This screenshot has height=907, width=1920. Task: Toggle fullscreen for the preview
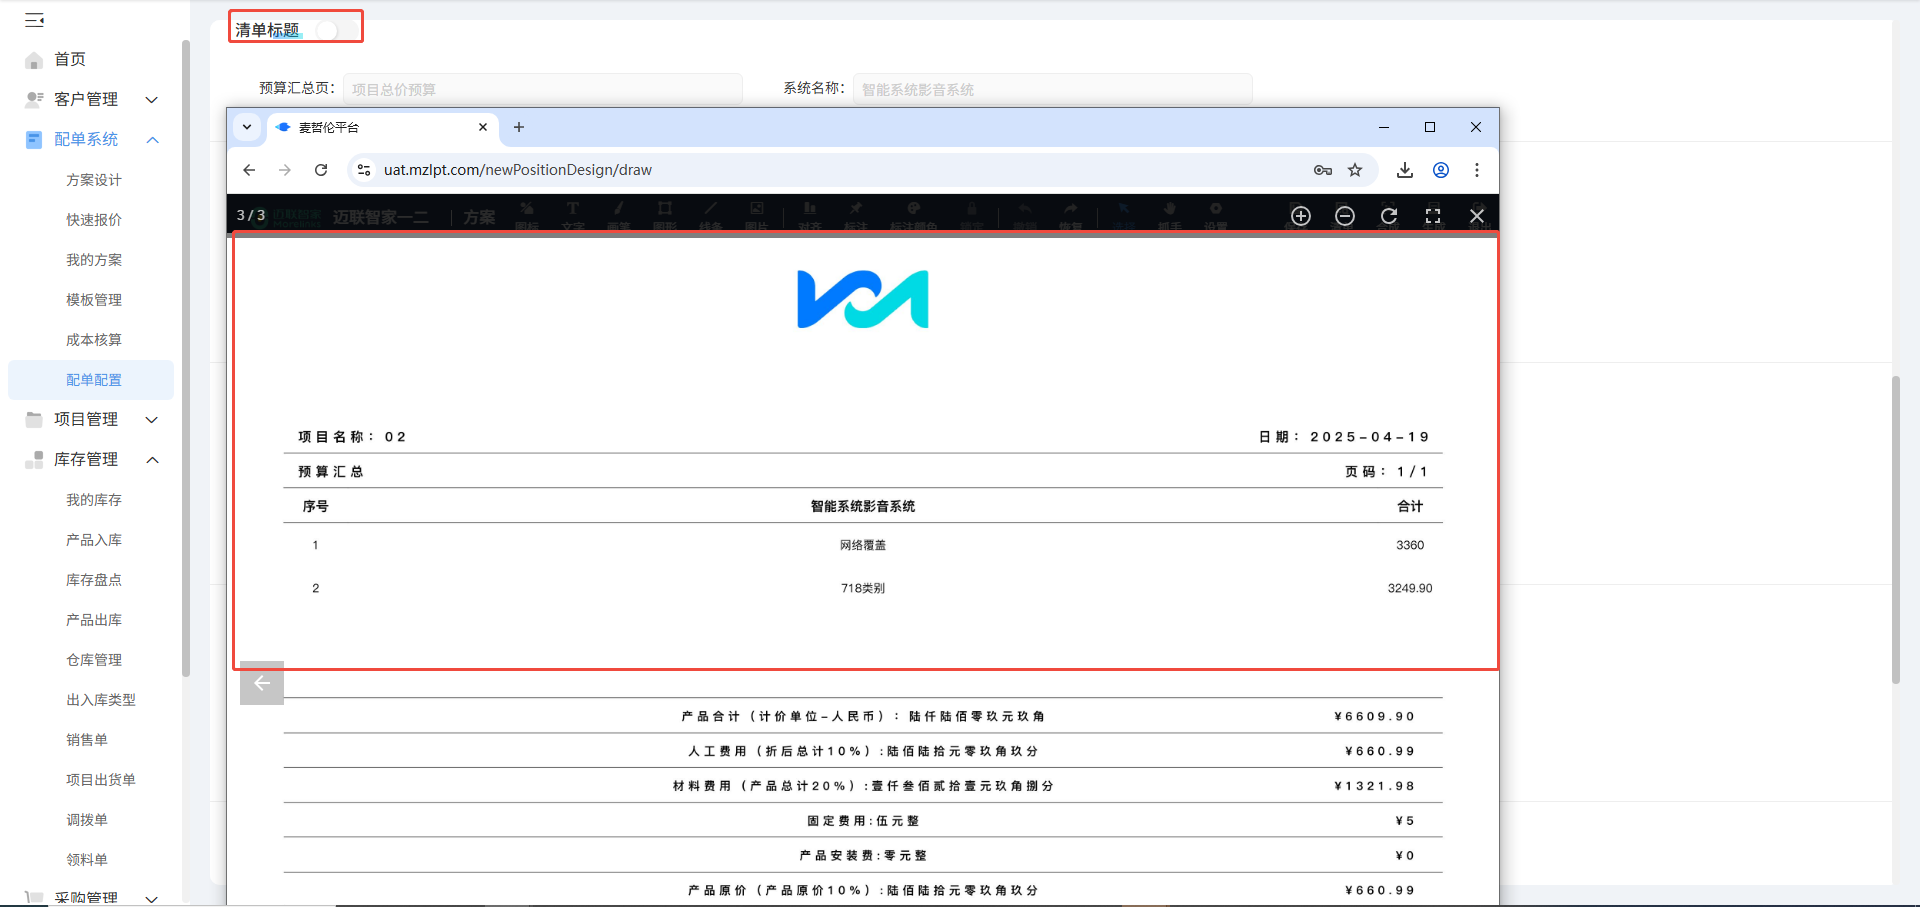[1433, 216]
